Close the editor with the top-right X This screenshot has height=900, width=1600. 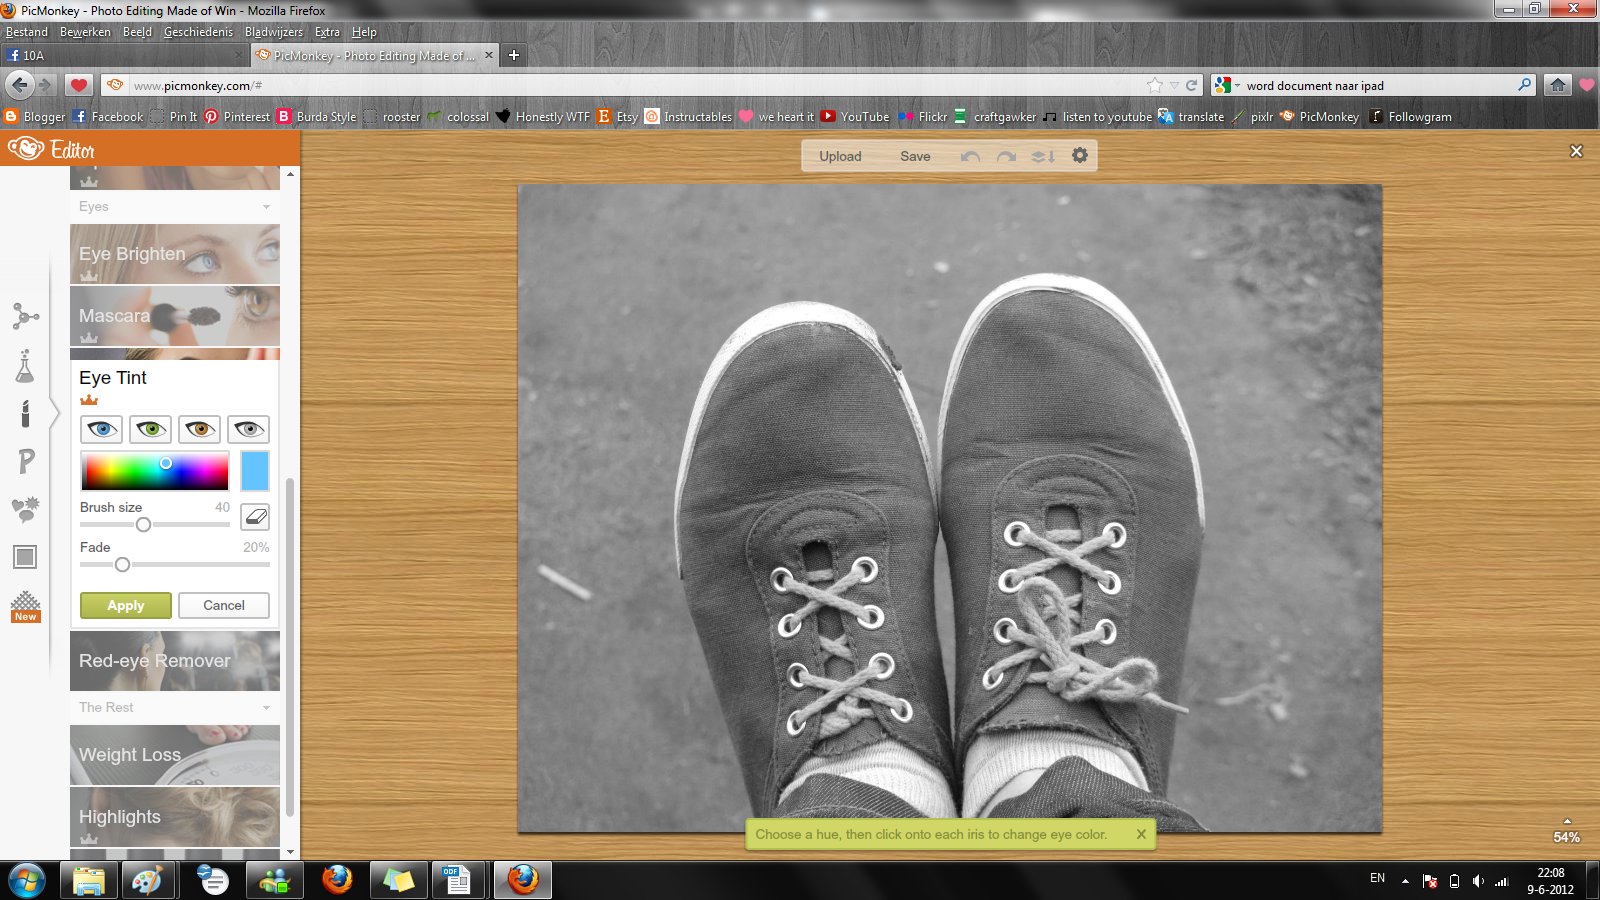pyautogui.click(x=1577, y=151)
